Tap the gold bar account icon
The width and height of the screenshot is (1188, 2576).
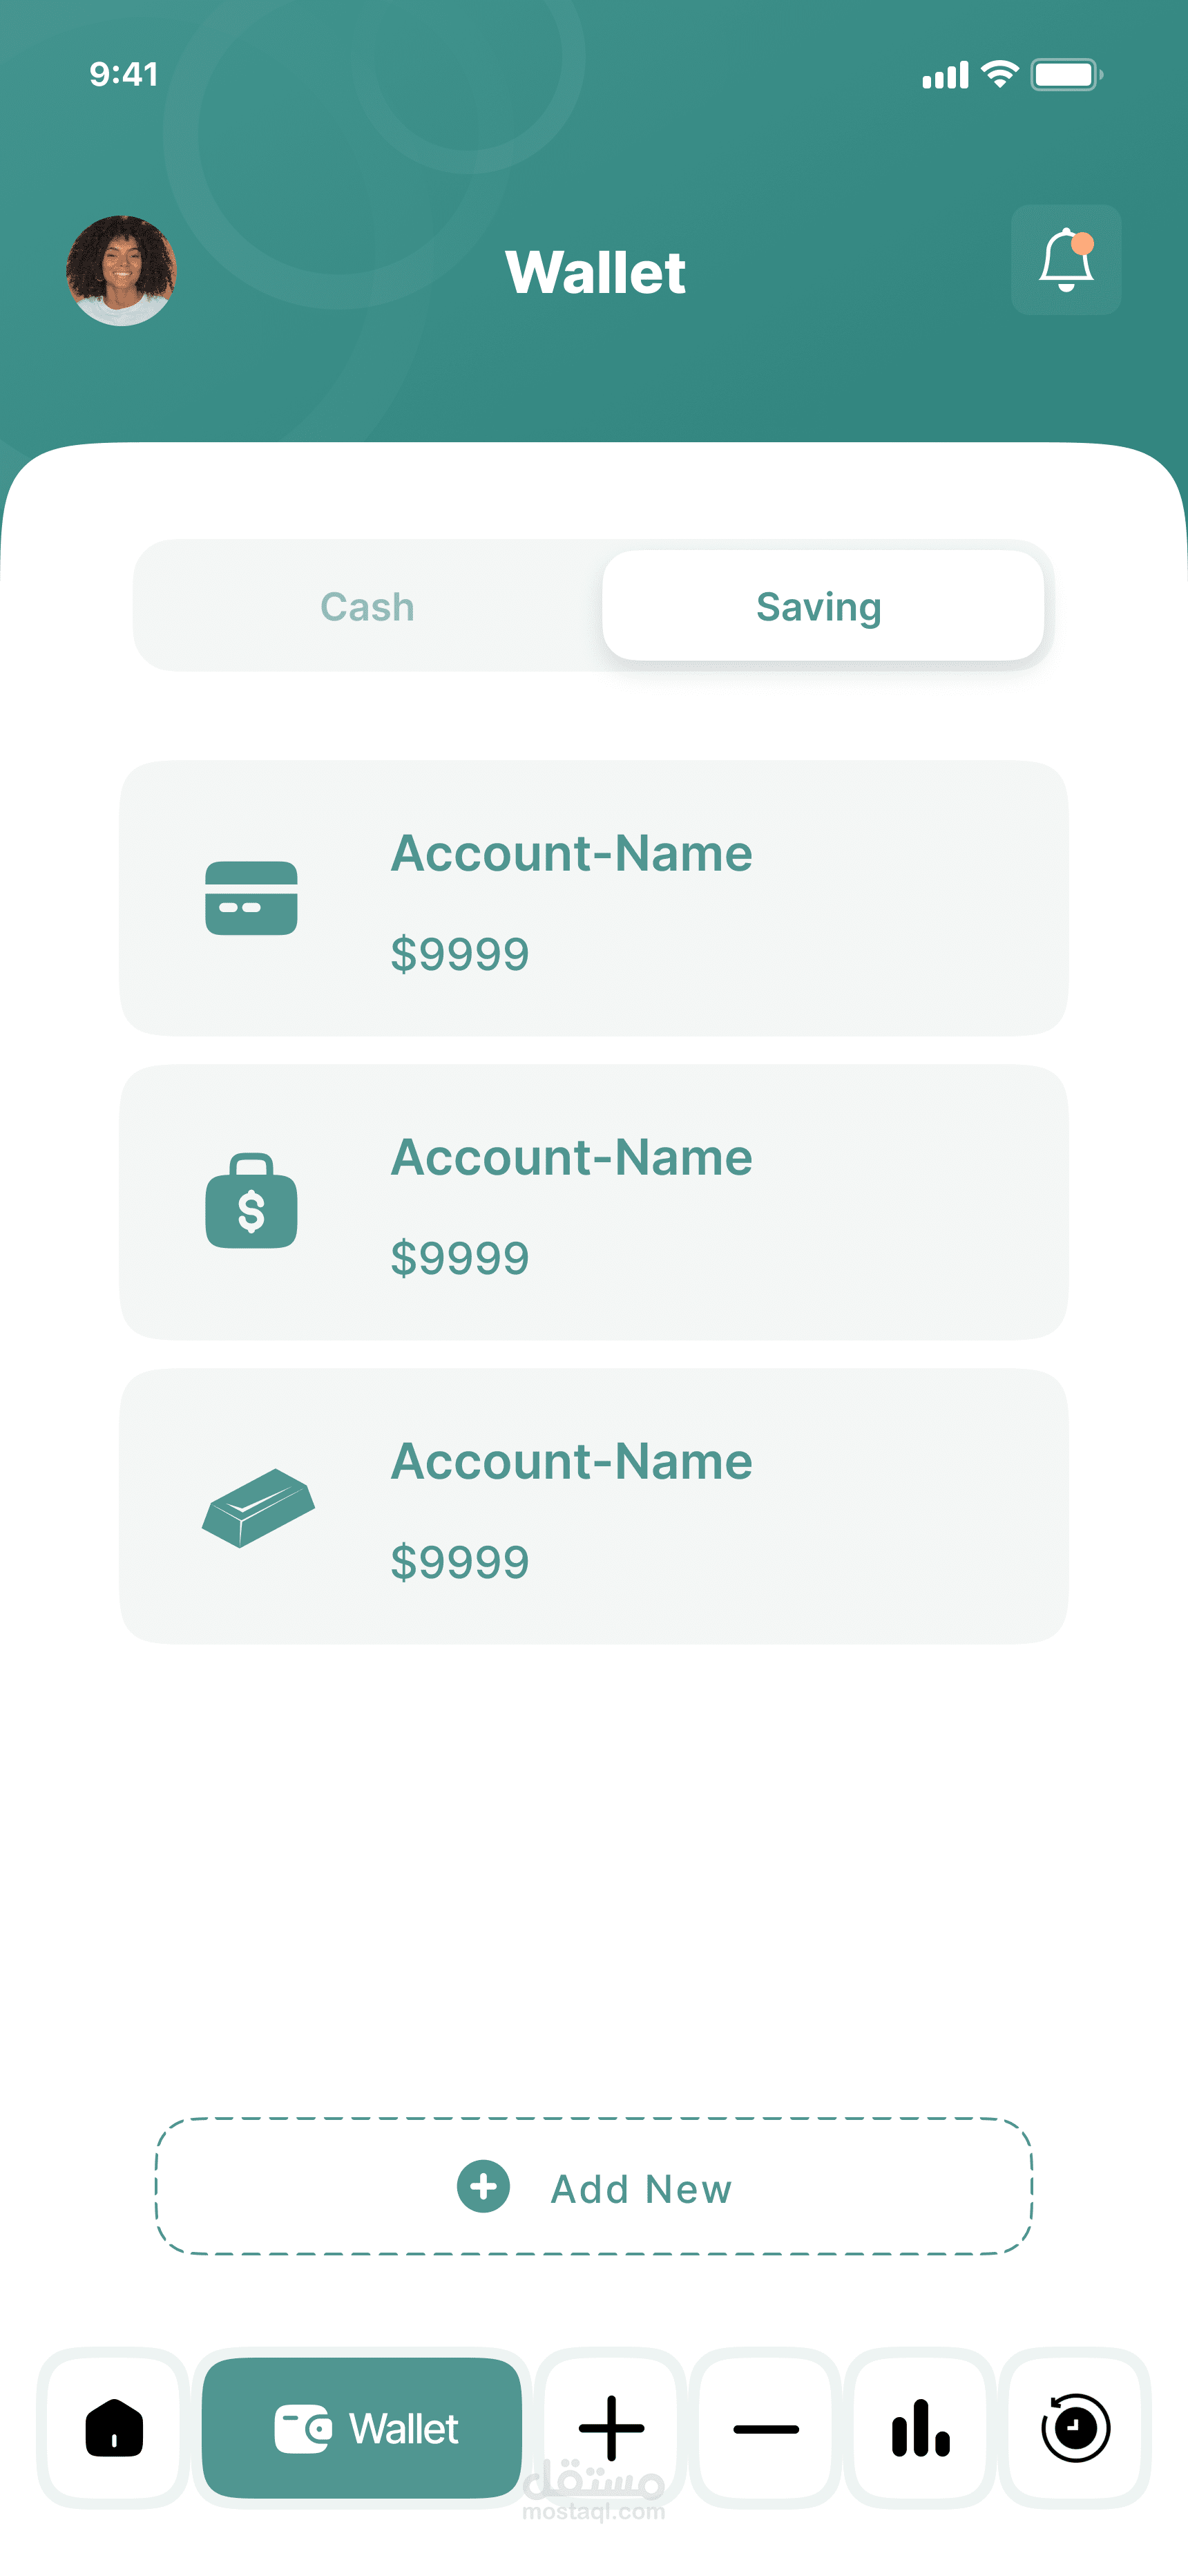click(258, 1507)
